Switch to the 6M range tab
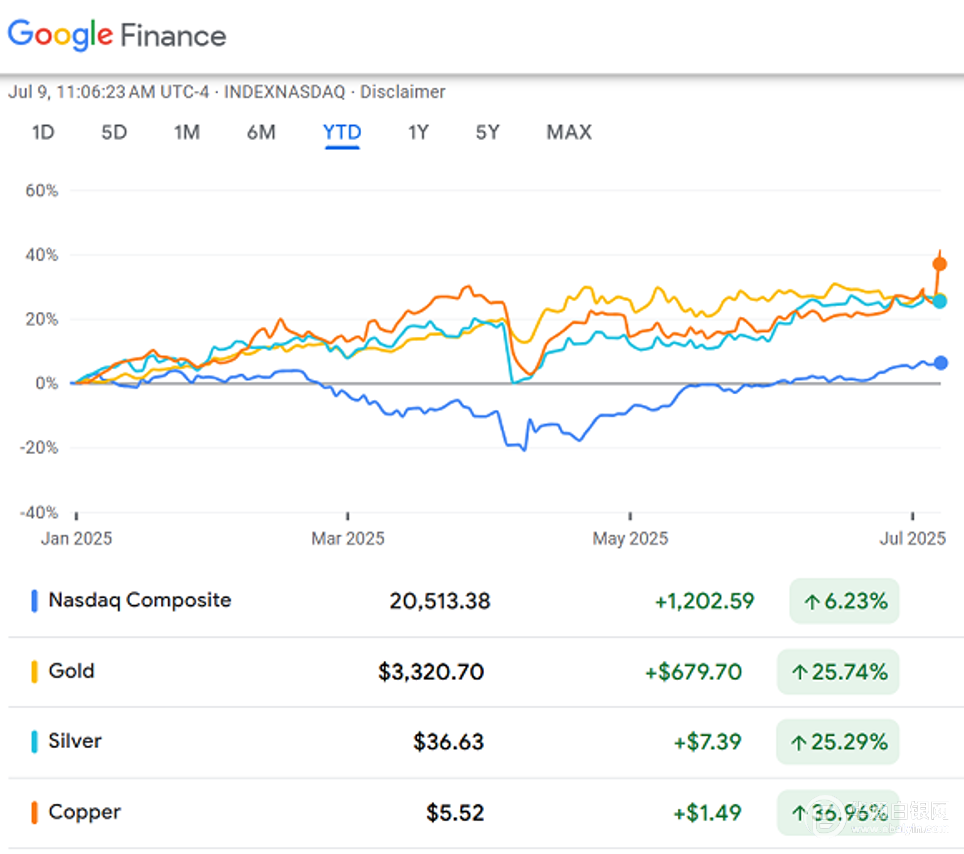This screenshot has width=964, height=854. (261, 132)
